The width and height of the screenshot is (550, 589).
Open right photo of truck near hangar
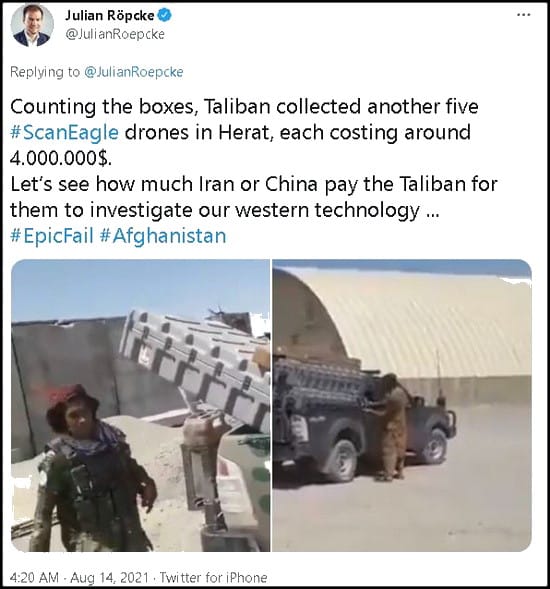click(402, 405)
